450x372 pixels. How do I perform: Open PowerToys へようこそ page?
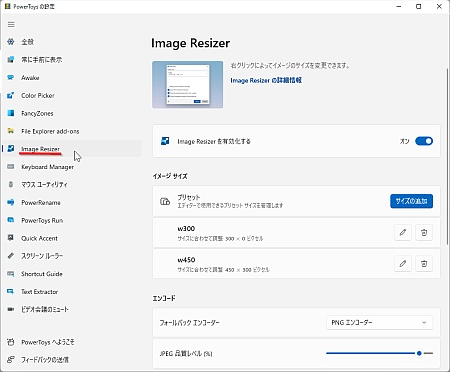[48, 342]
